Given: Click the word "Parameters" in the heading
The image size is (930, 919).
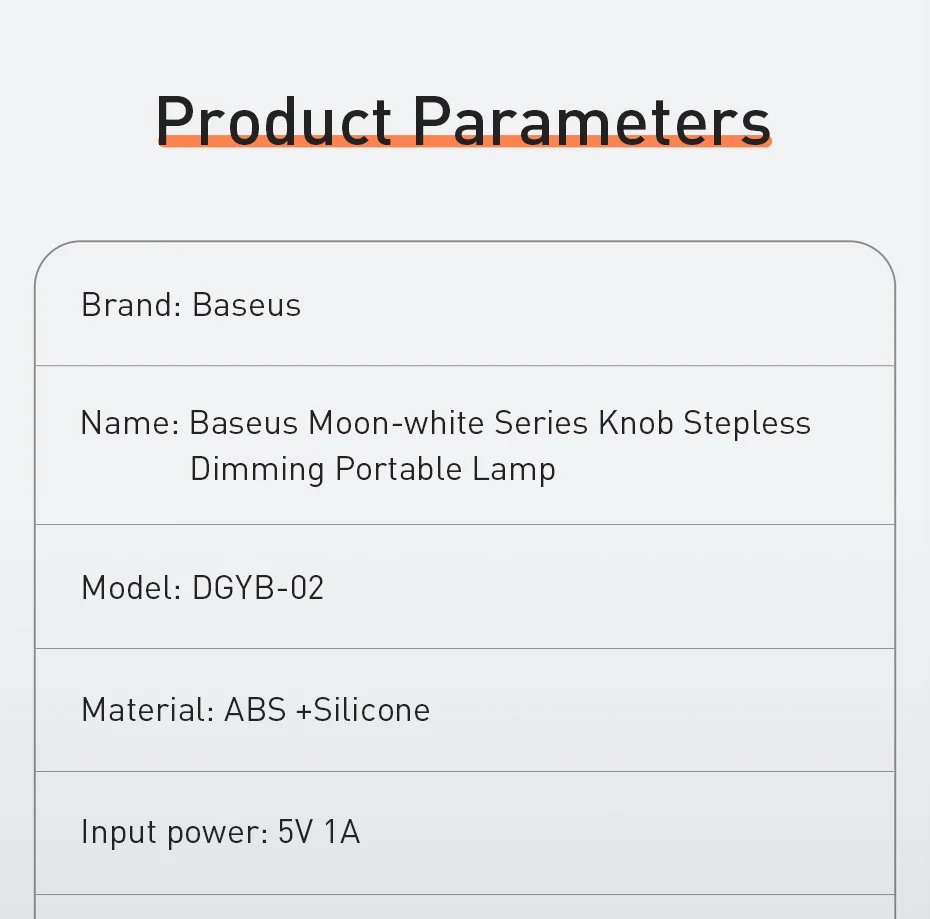Looking at the screenshot, I should coord(591,120).
